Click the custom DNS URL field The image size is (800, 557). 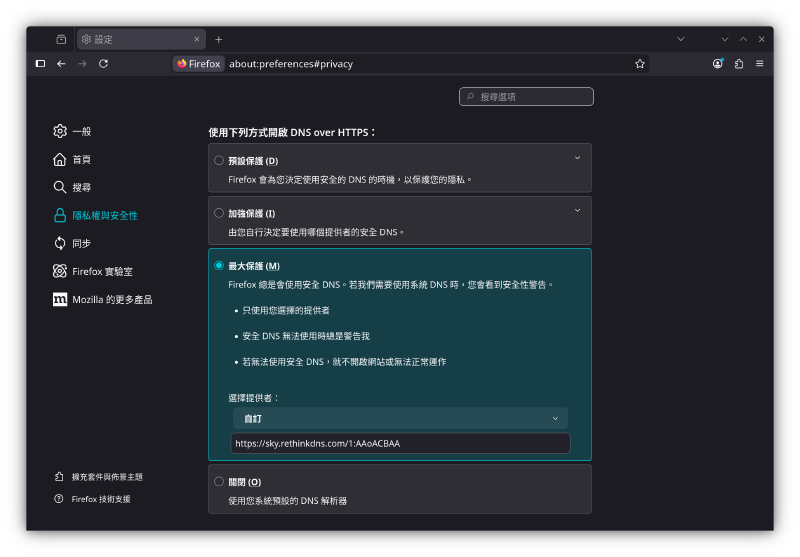pos(400,443)
